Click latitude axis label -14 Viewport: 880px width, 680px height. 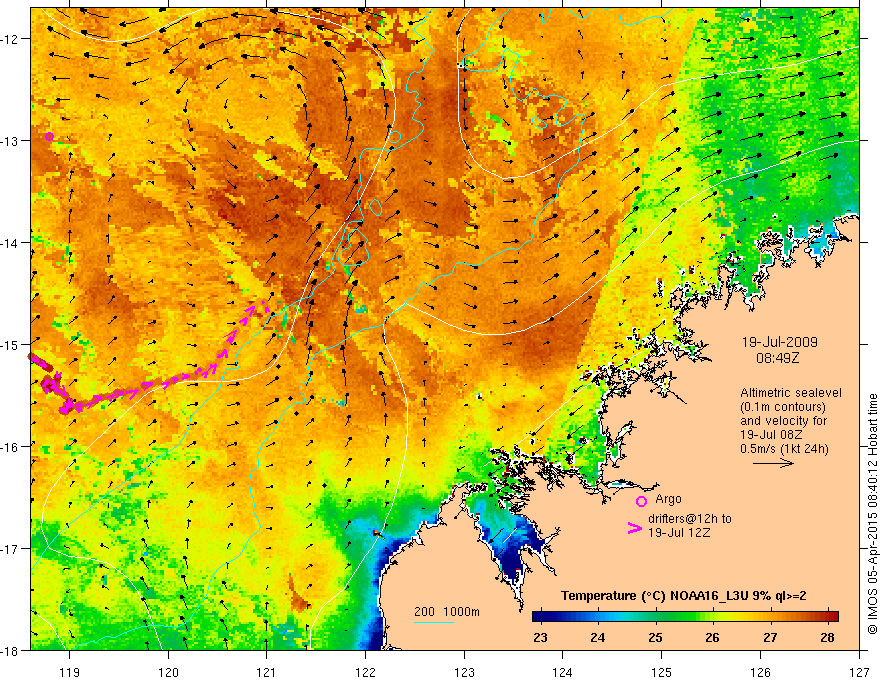point(11,243)
